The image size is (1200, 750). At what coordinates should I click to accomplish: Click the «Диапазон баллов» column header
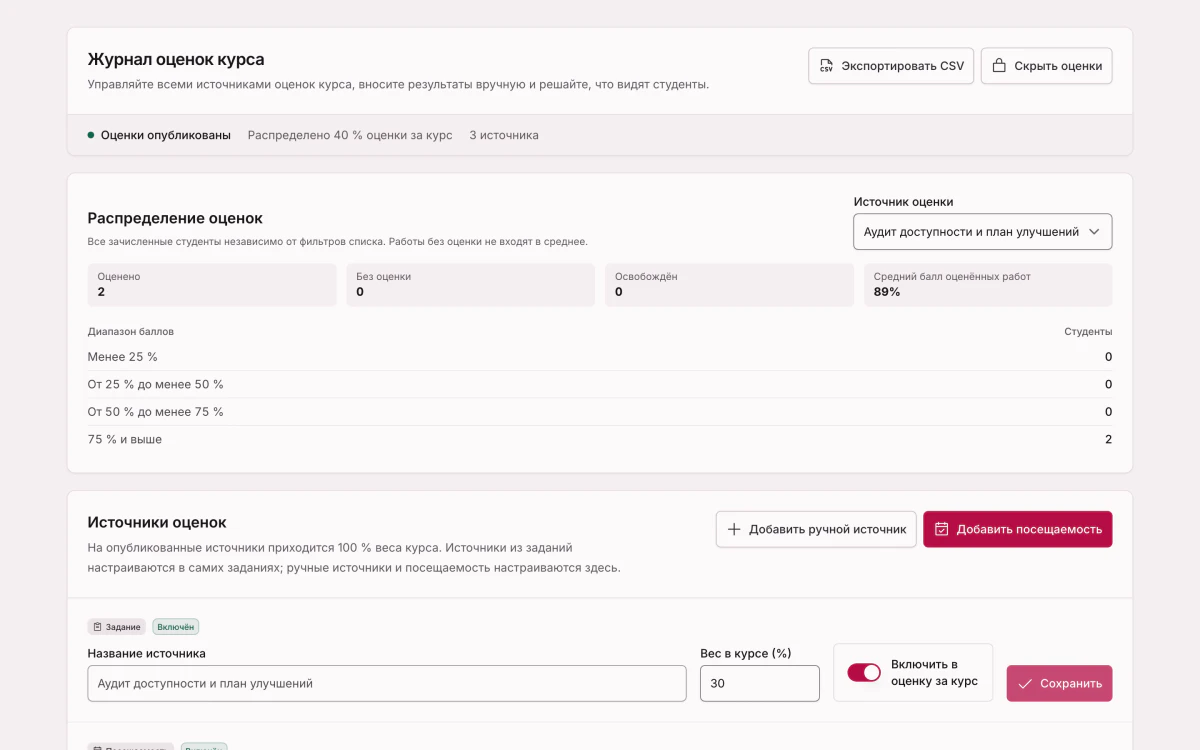[x=131, y=331]
